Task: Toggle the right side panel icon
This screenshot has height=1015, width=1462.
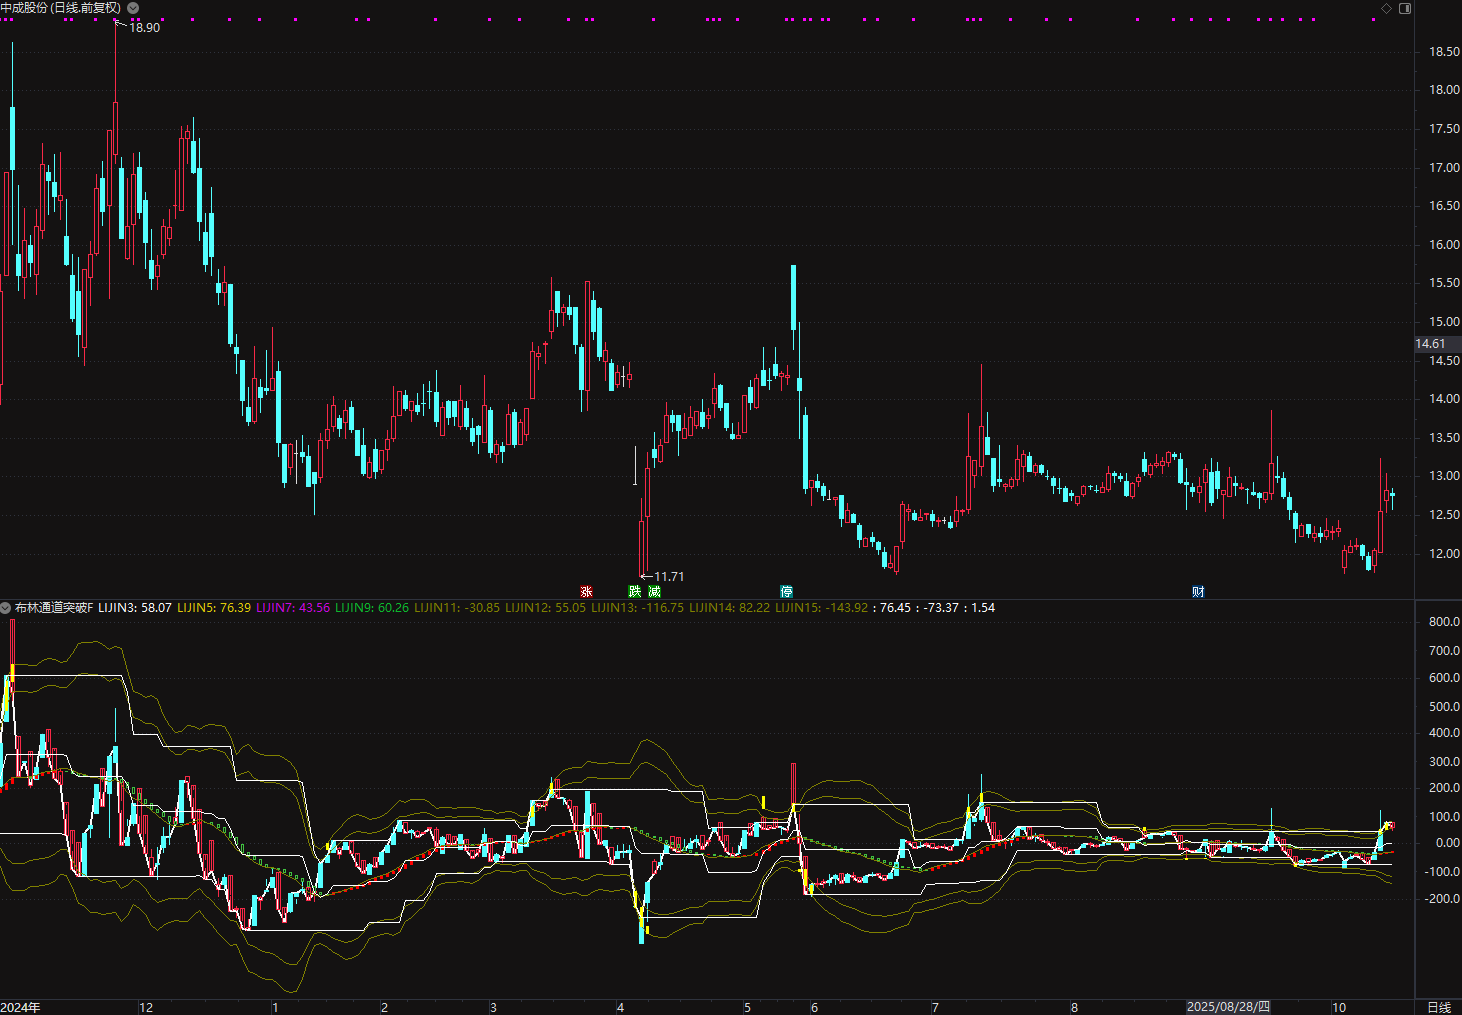Action: pos(1405,8)
